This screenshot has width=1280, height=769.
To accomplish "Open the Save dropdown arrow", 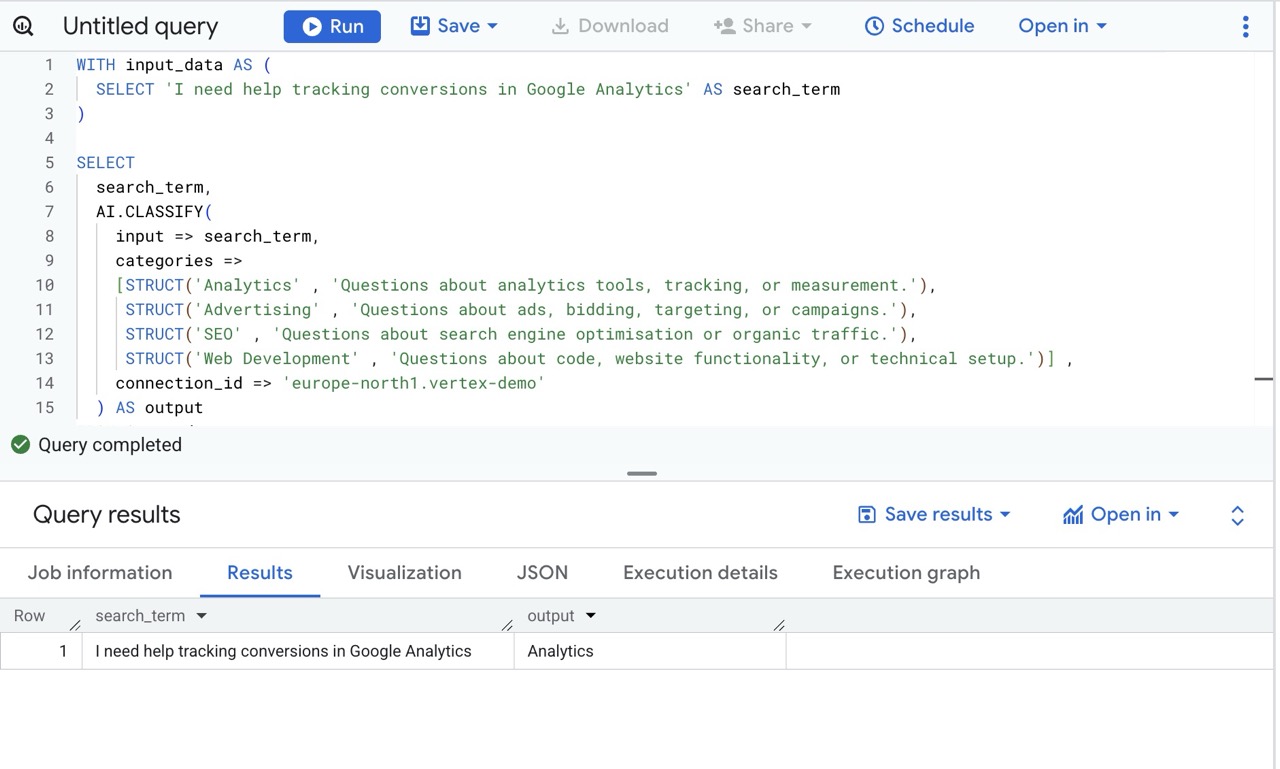I will click(491, 26).
